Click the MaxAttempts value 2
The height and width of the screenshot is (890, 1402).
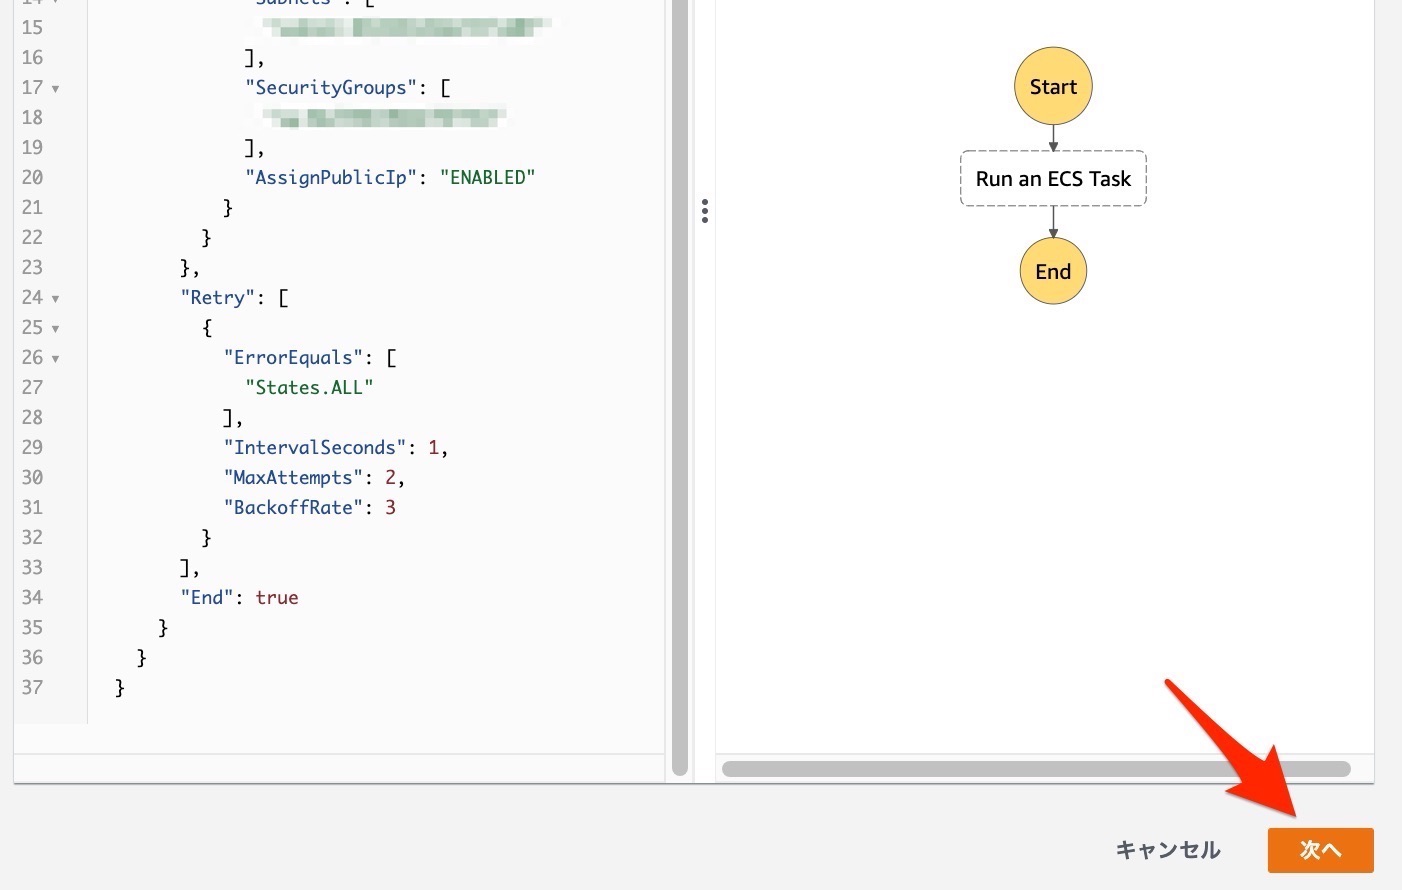(x=390, y=477)
